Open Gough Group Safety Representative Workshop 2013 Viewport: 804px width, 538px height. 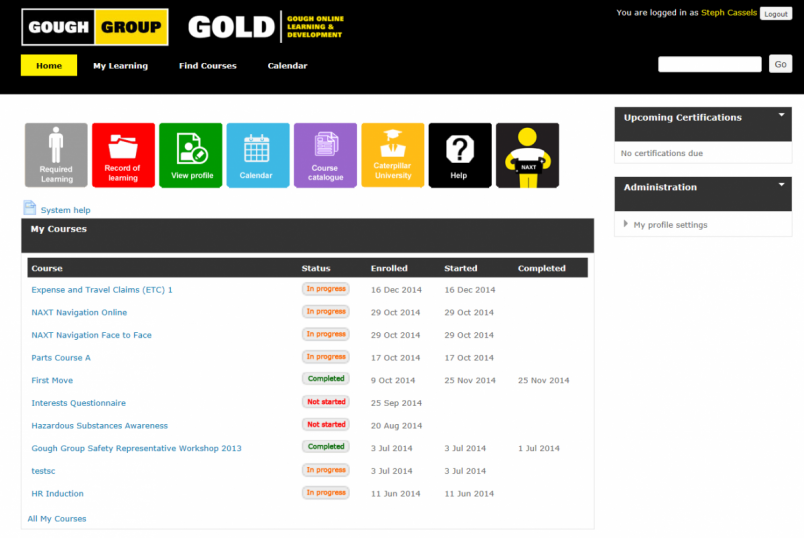tap(136, 448)
